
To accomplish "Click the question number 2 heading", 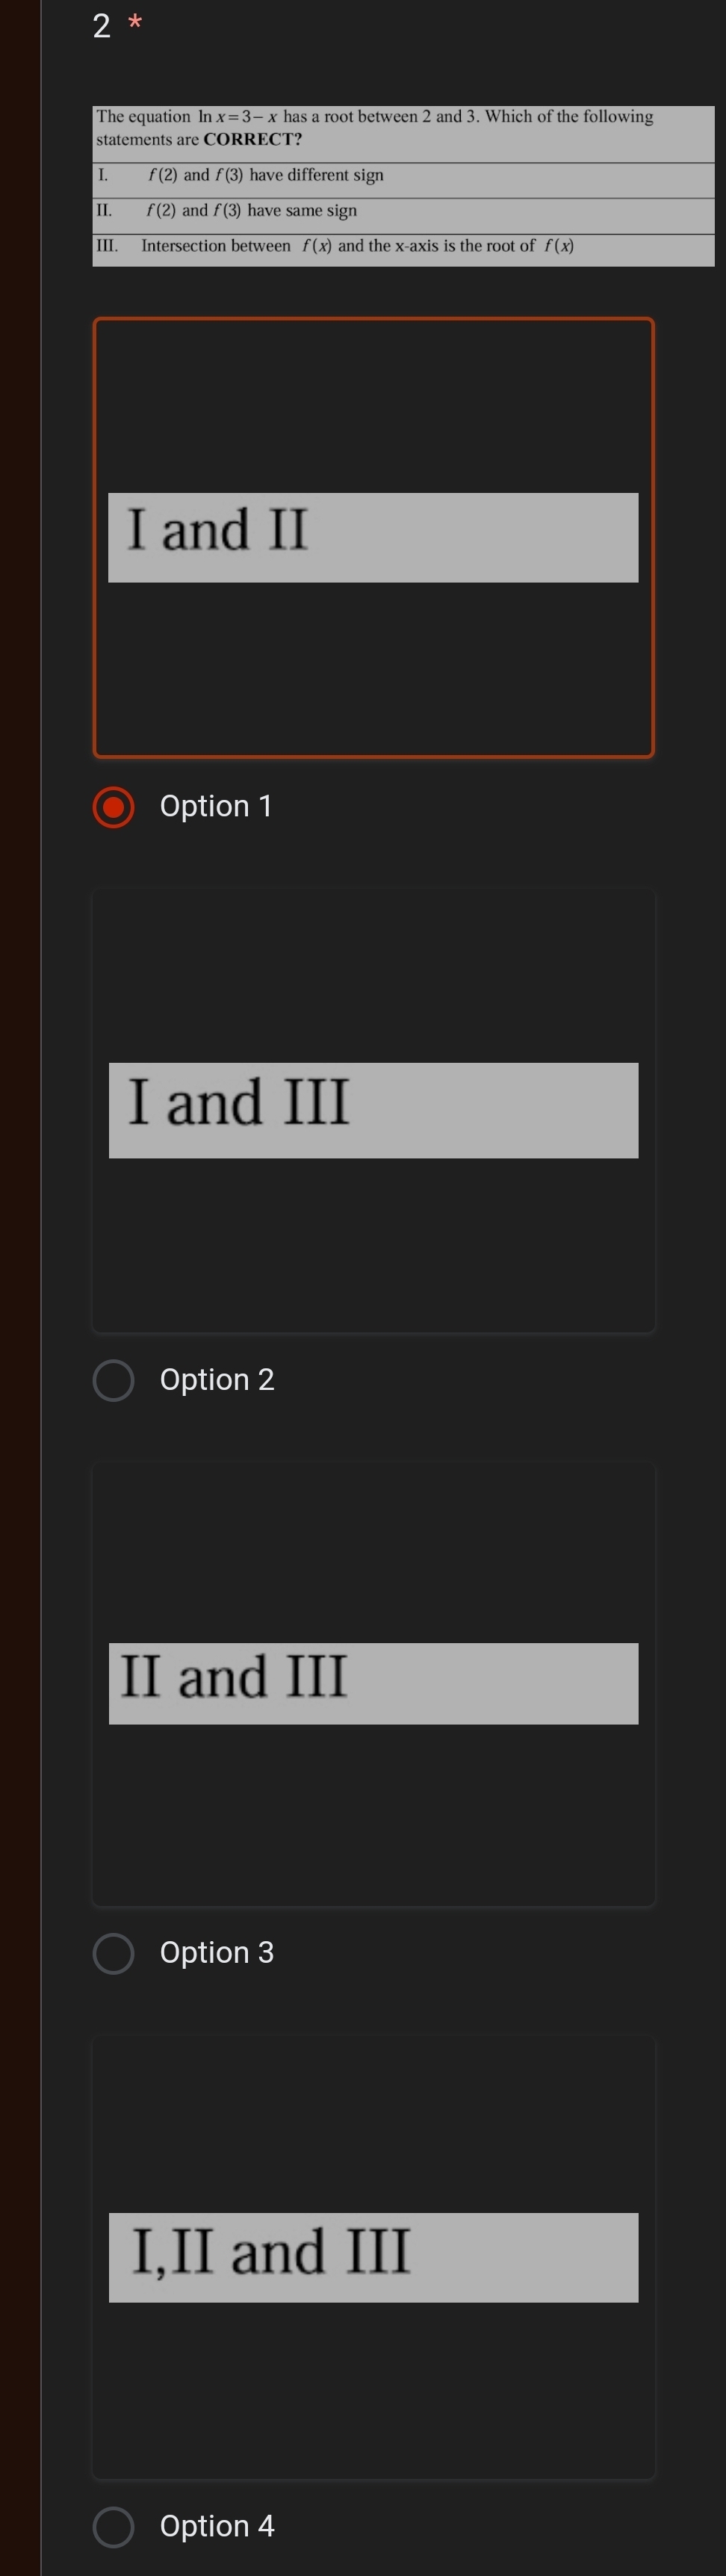I will tap(101, 26).
